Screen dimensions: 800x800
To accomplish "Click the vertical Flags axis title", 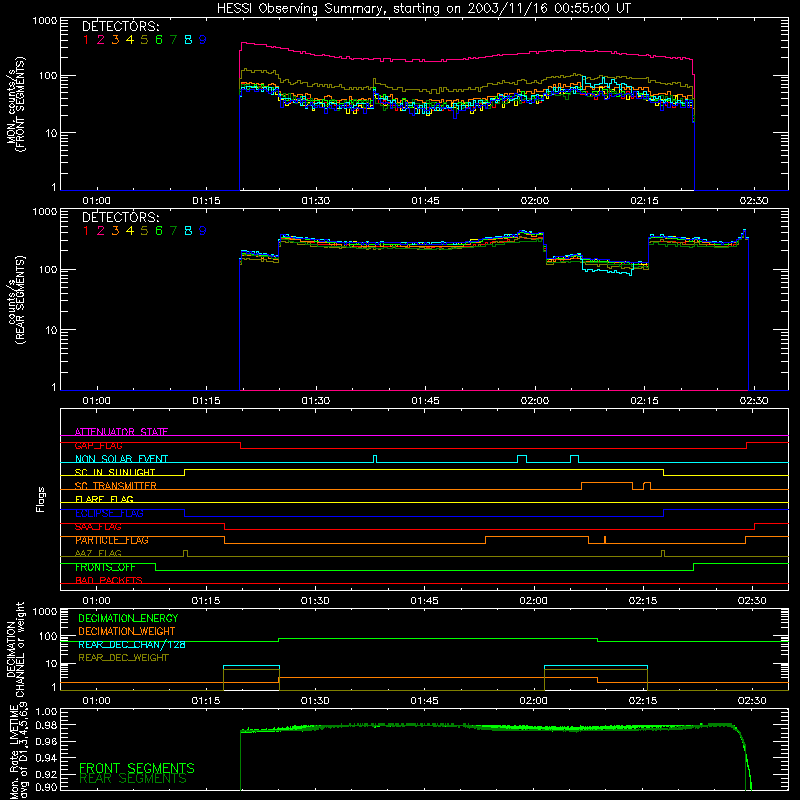I will click(x=41, y=500).
